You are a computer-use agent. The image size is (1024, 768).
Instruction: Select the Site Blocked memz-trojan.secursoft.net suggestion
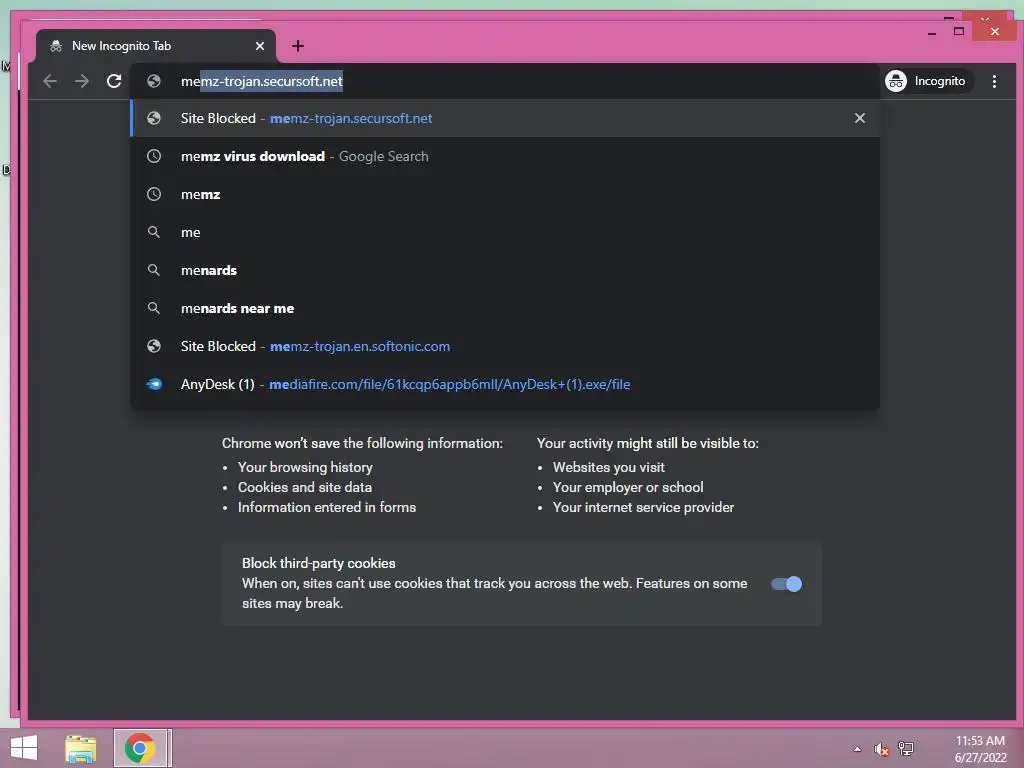pyautogui.click(x=504, y=118)
